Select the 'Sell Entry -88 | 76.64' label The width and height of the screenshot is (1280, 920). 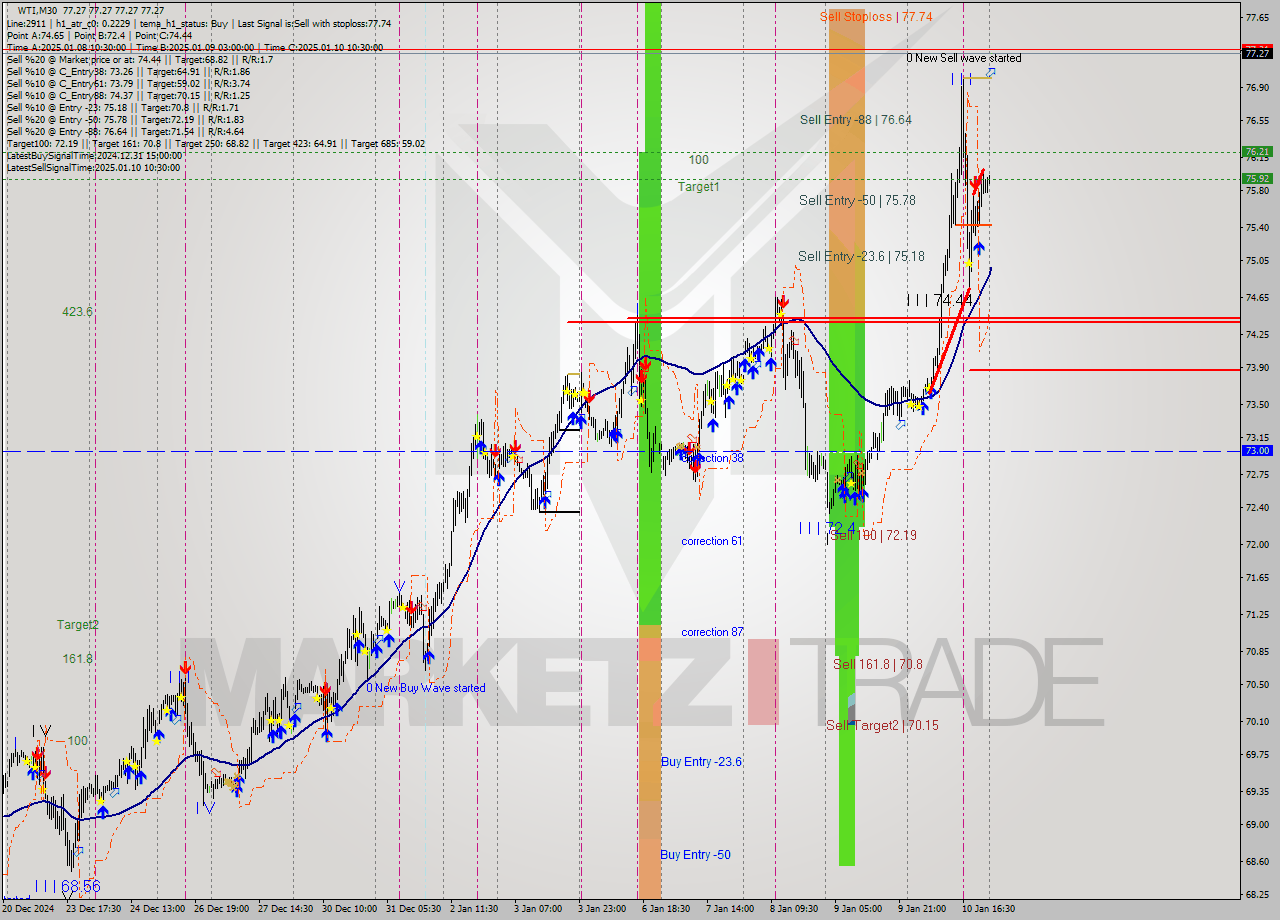[x=855, y=119]
